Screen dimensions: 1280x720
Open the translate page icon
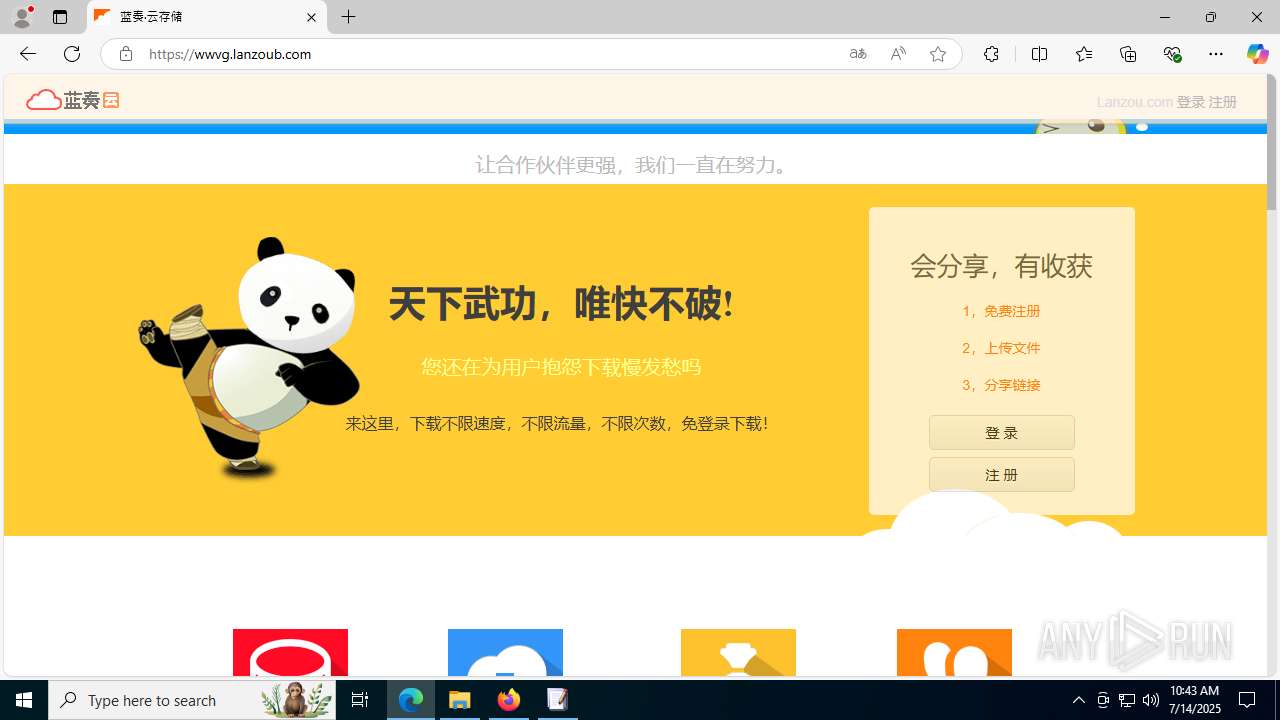click(x=858, y=54)
